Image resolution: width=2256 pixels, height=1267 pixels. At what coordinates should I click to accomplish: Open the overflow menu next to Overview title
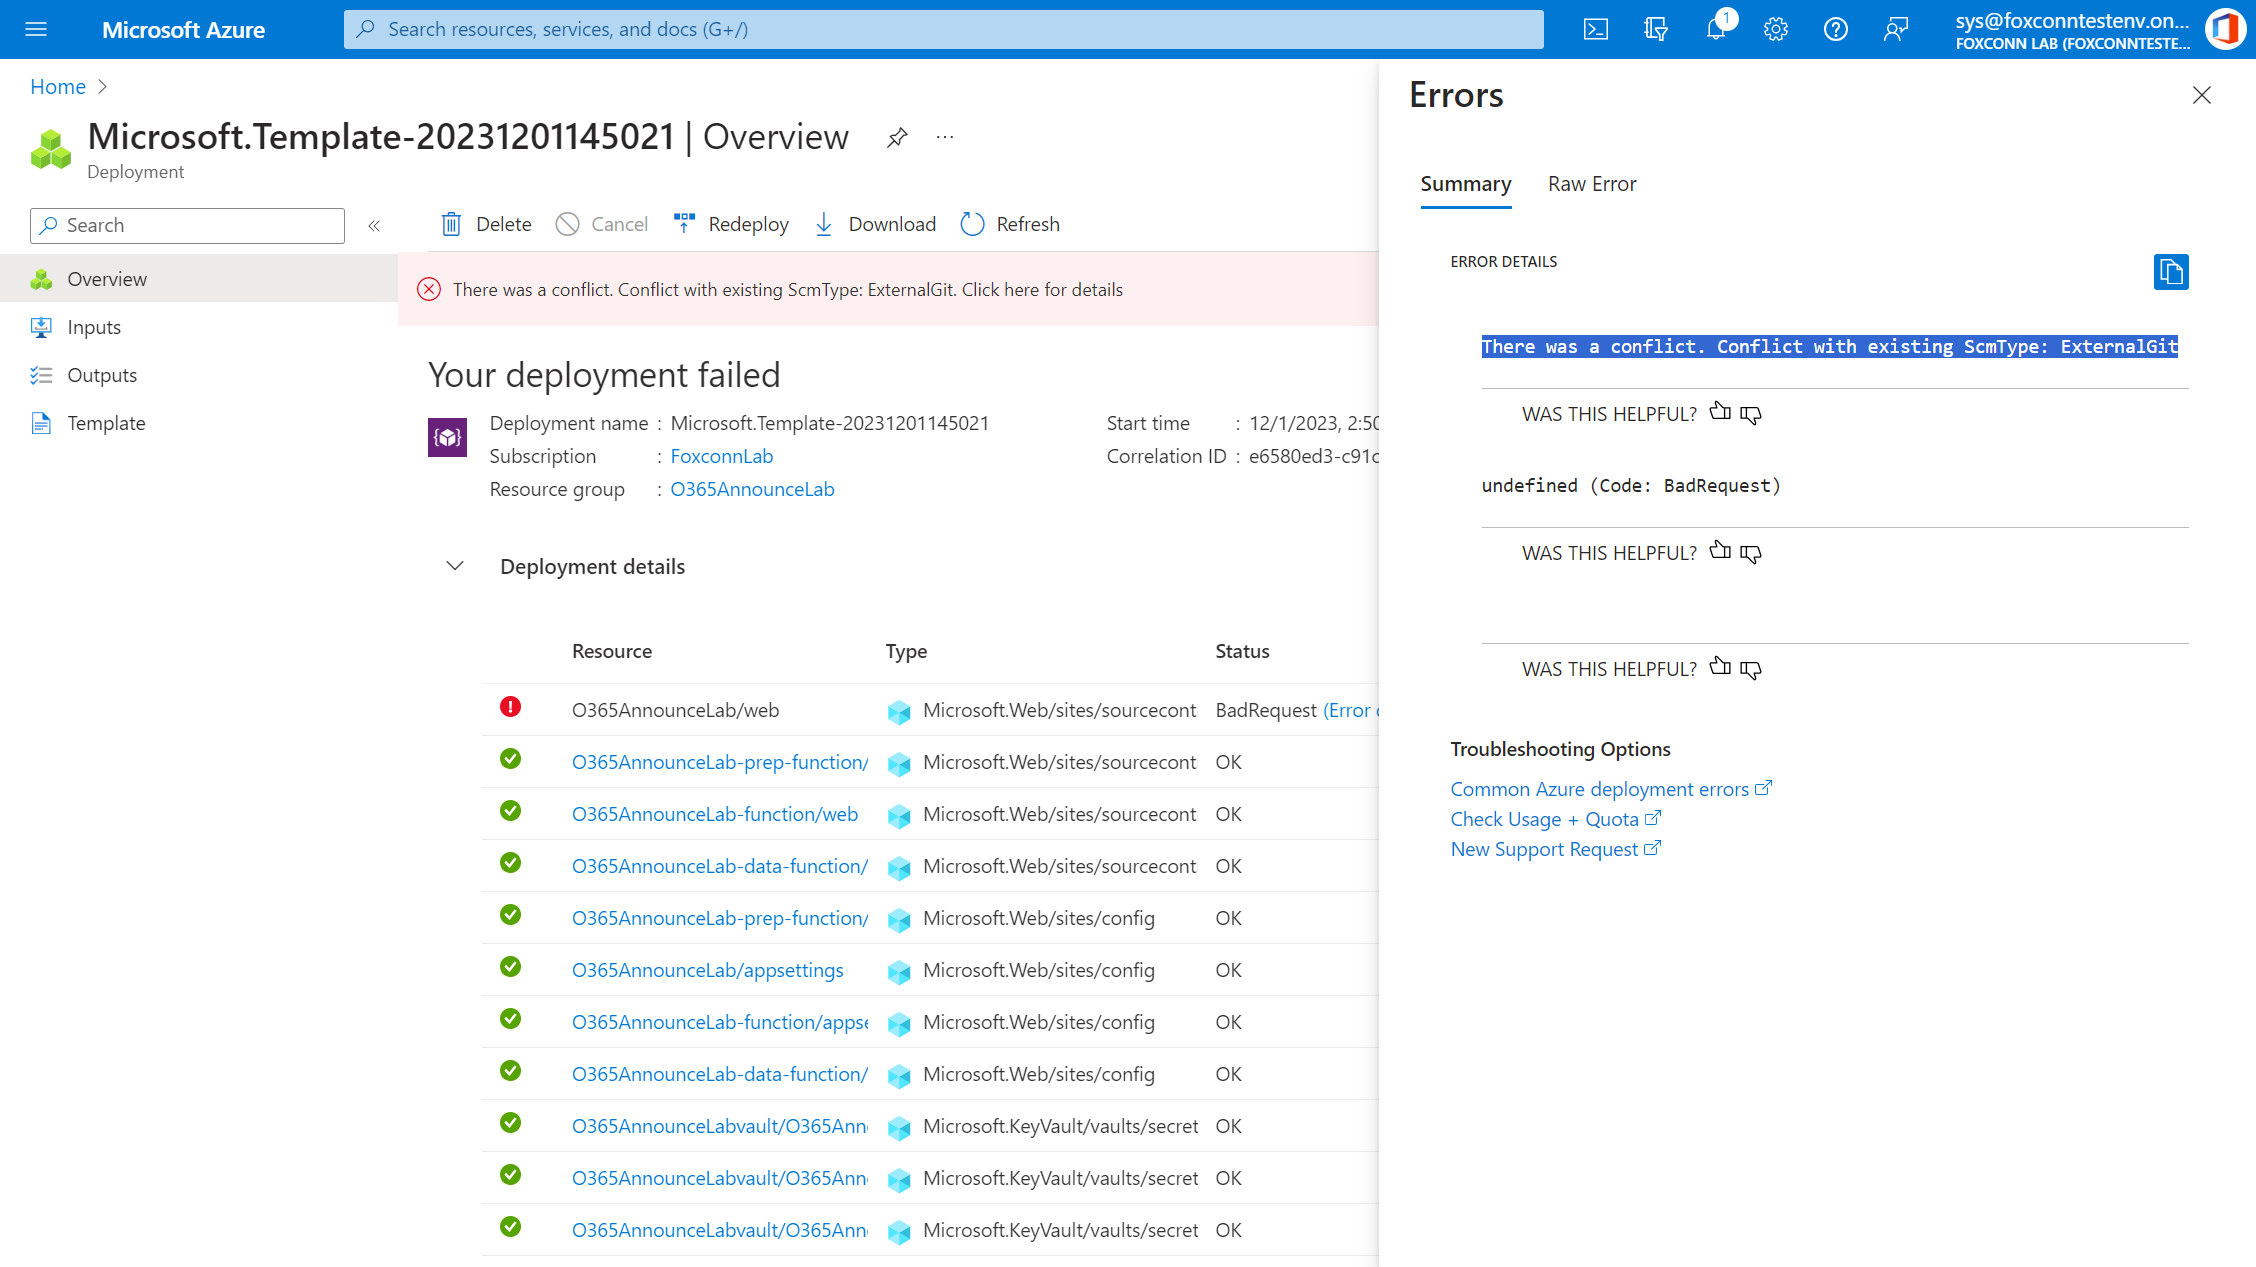tap(944, 137)
